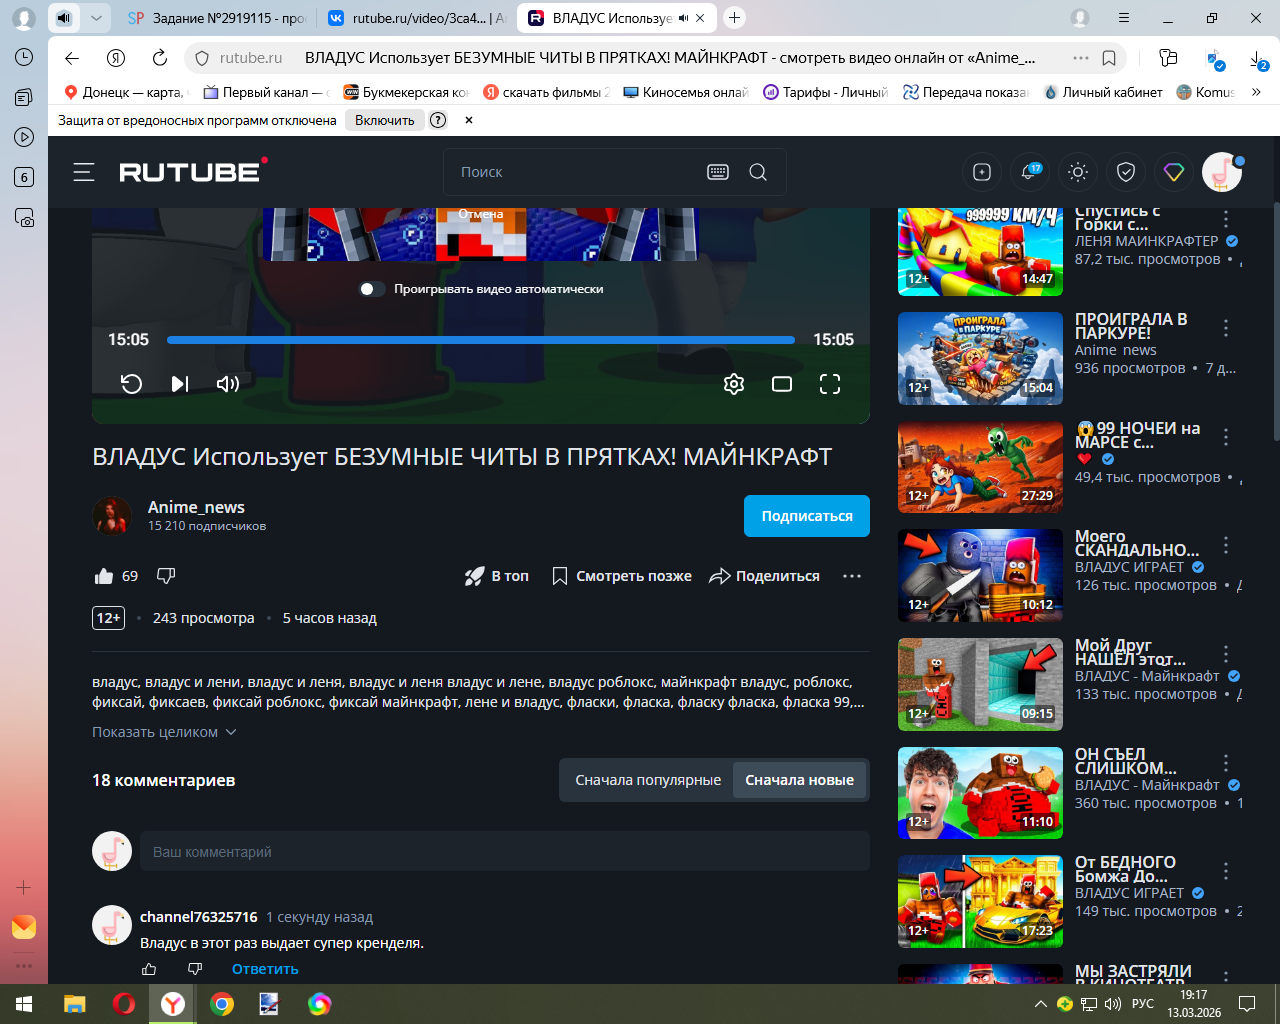The height and width of the screenshot is (1024, 1280).
Task: Add video to 'Смотреть позже'
Action: pyautogui.click(x=622, y=576)
